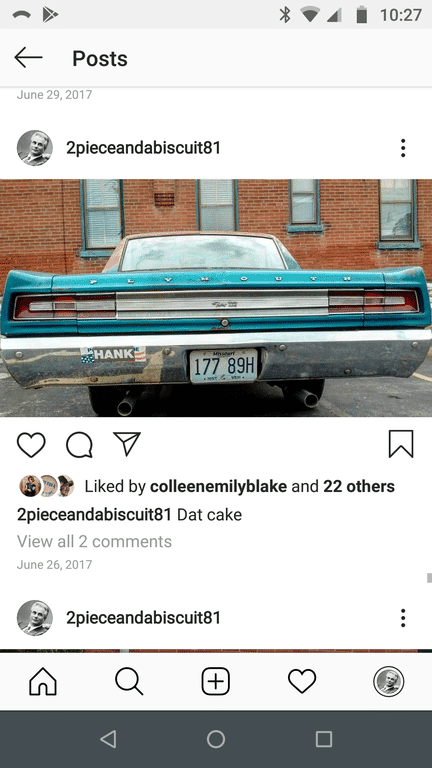Image resolution: width=432 pixels, height=768 pixels.
Task: Open profile tab avatar in bottom bar
Action: point(388,681)
